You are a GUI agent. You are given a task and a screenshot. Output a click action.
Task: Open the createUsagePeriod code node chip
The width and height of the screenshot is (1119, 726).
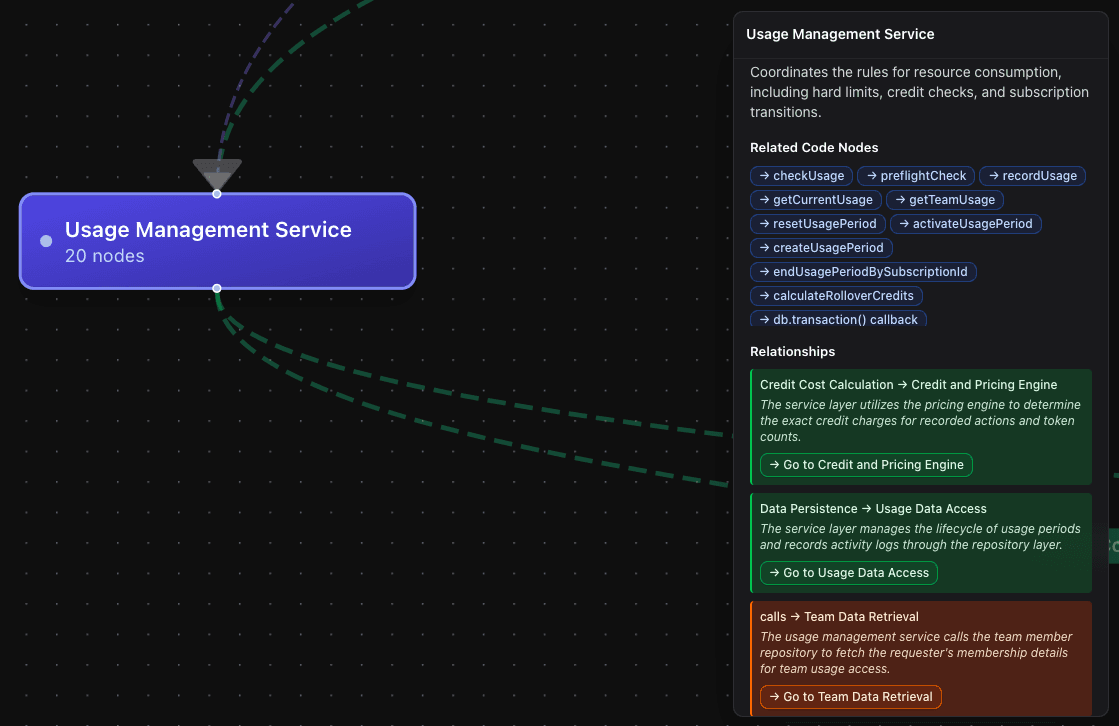(x=821, y=248)
